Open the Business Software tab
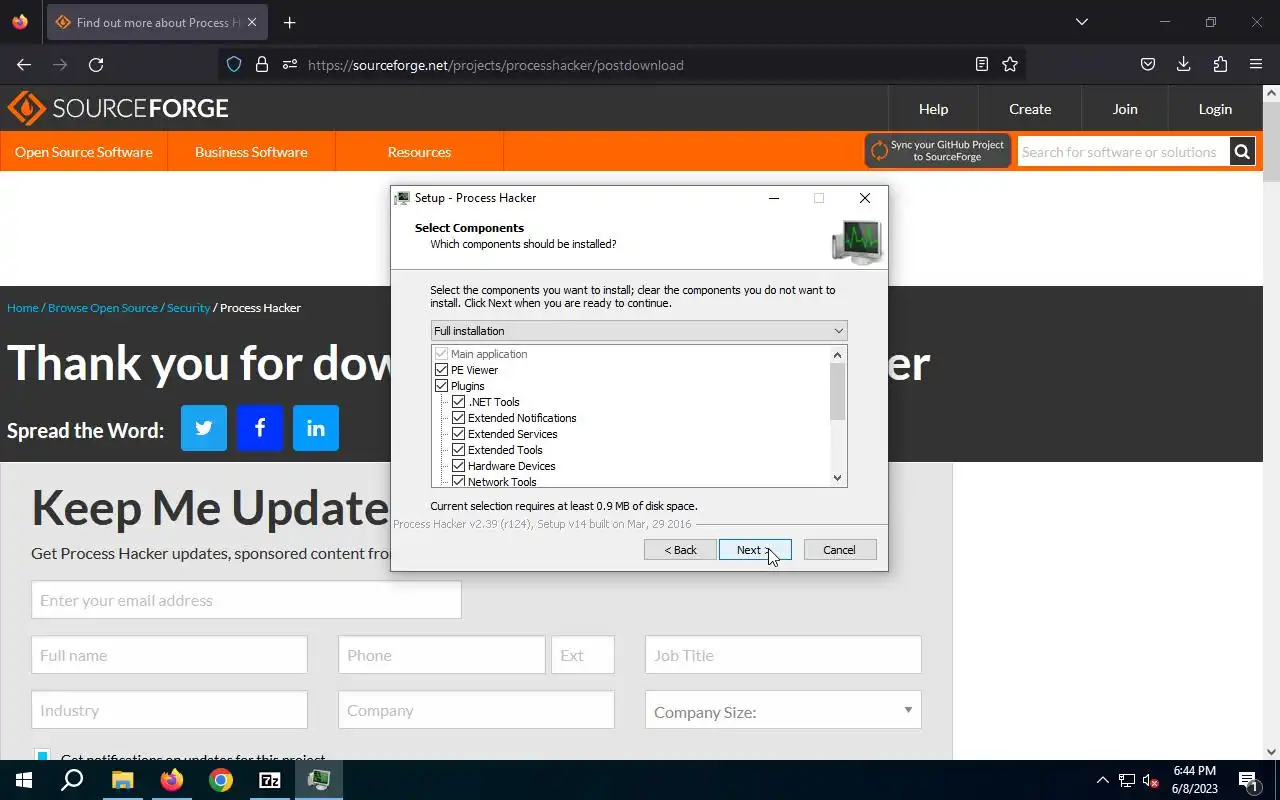Image resolution: width=1280 pixels, height=800 pixels. (251, 152)
